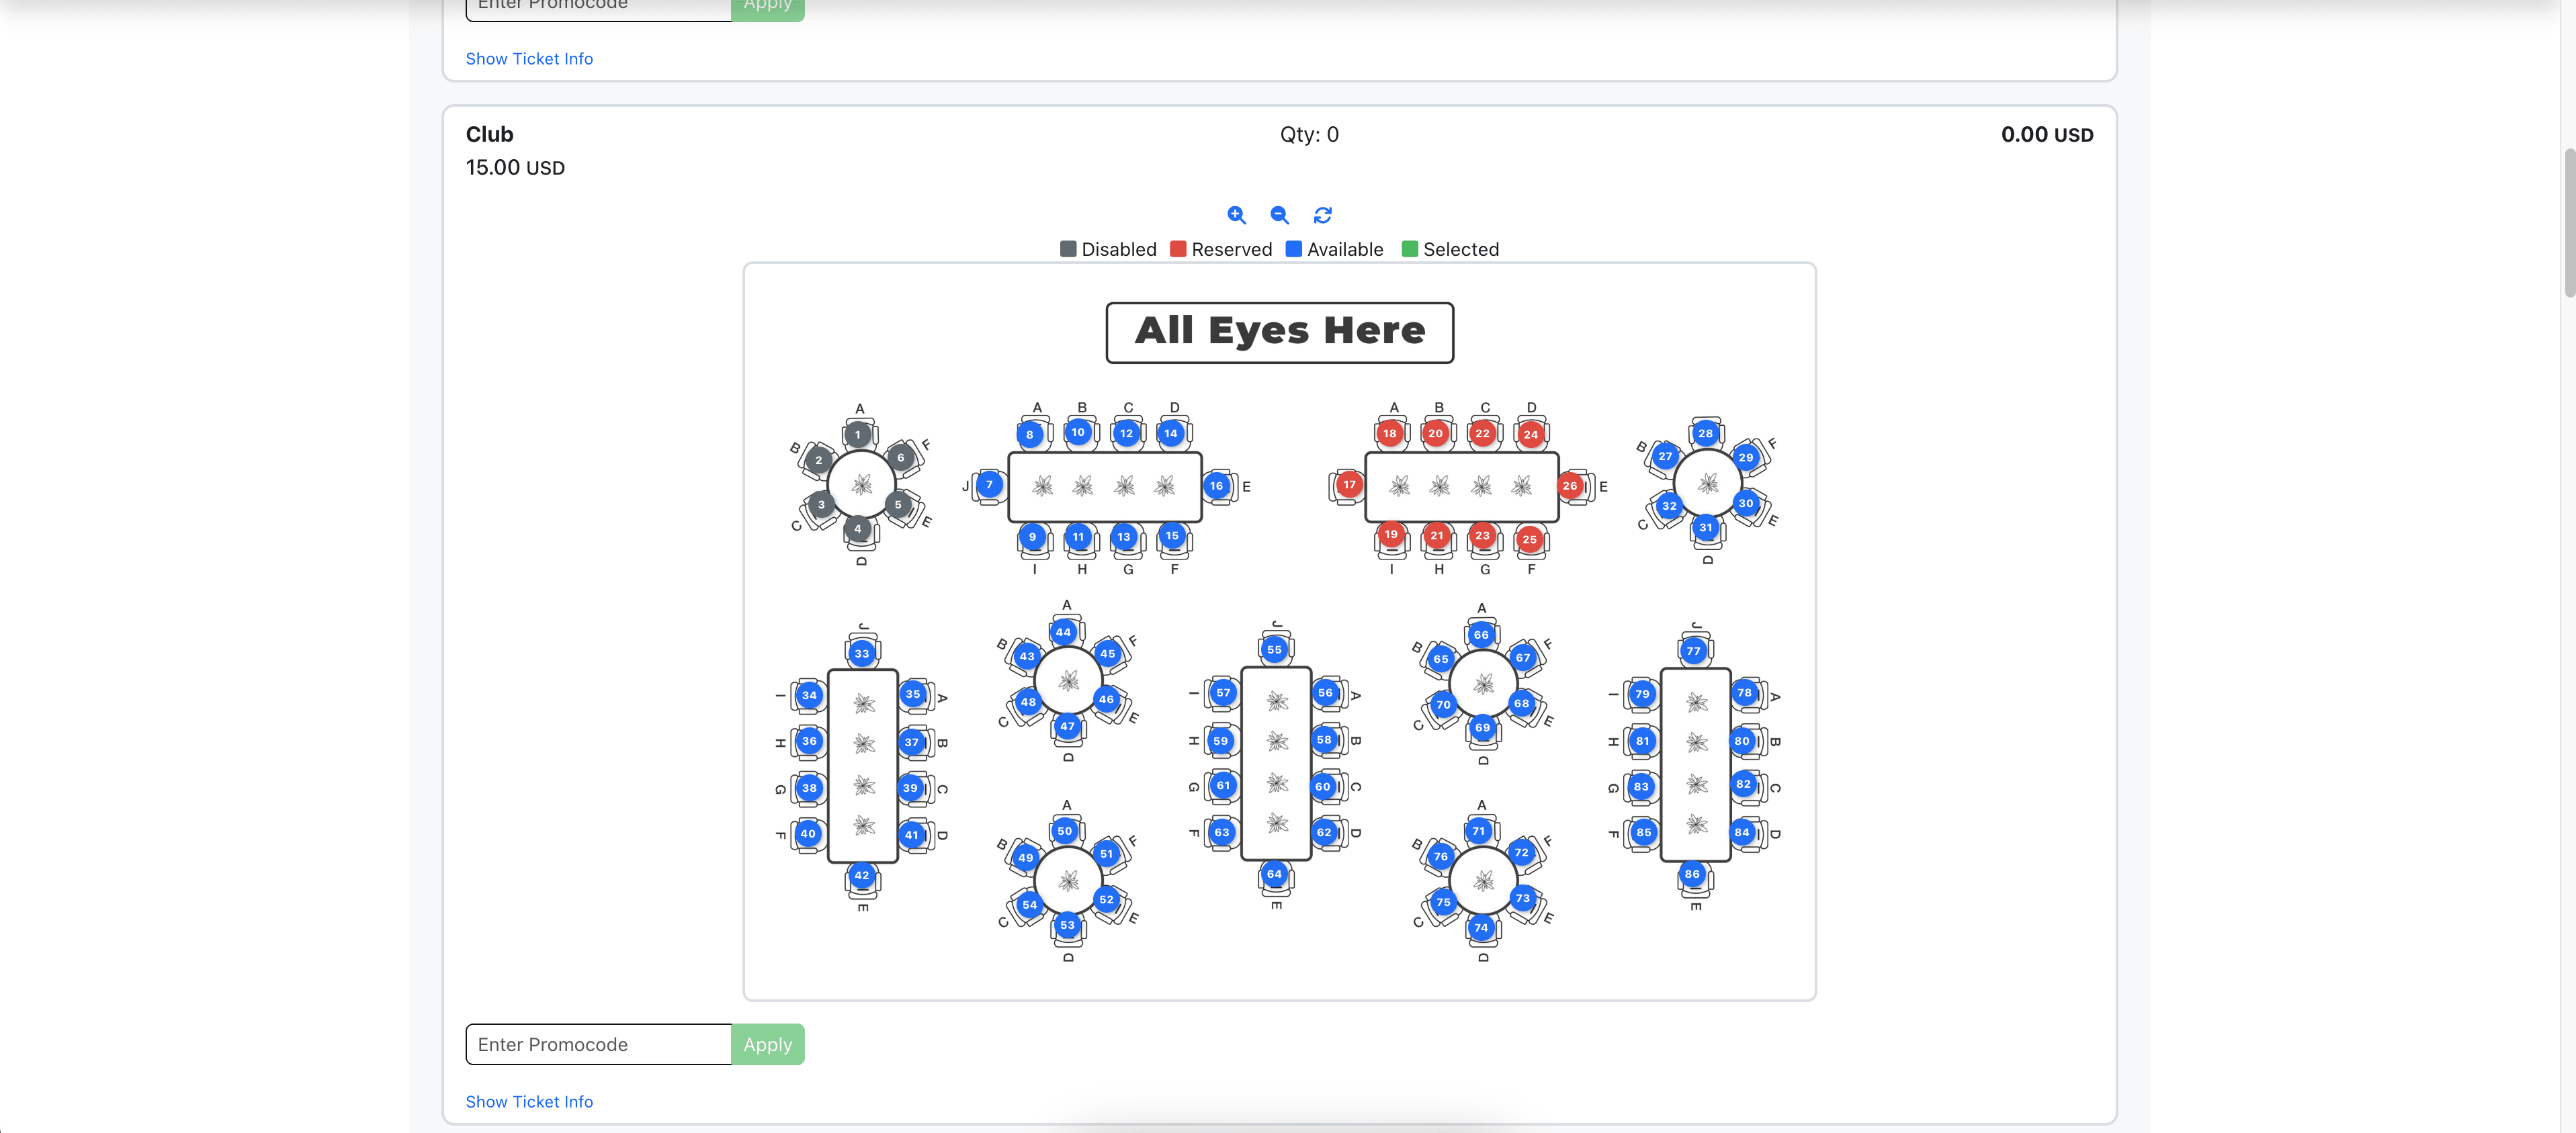Click disabled seat number 1

pos(857,435)
